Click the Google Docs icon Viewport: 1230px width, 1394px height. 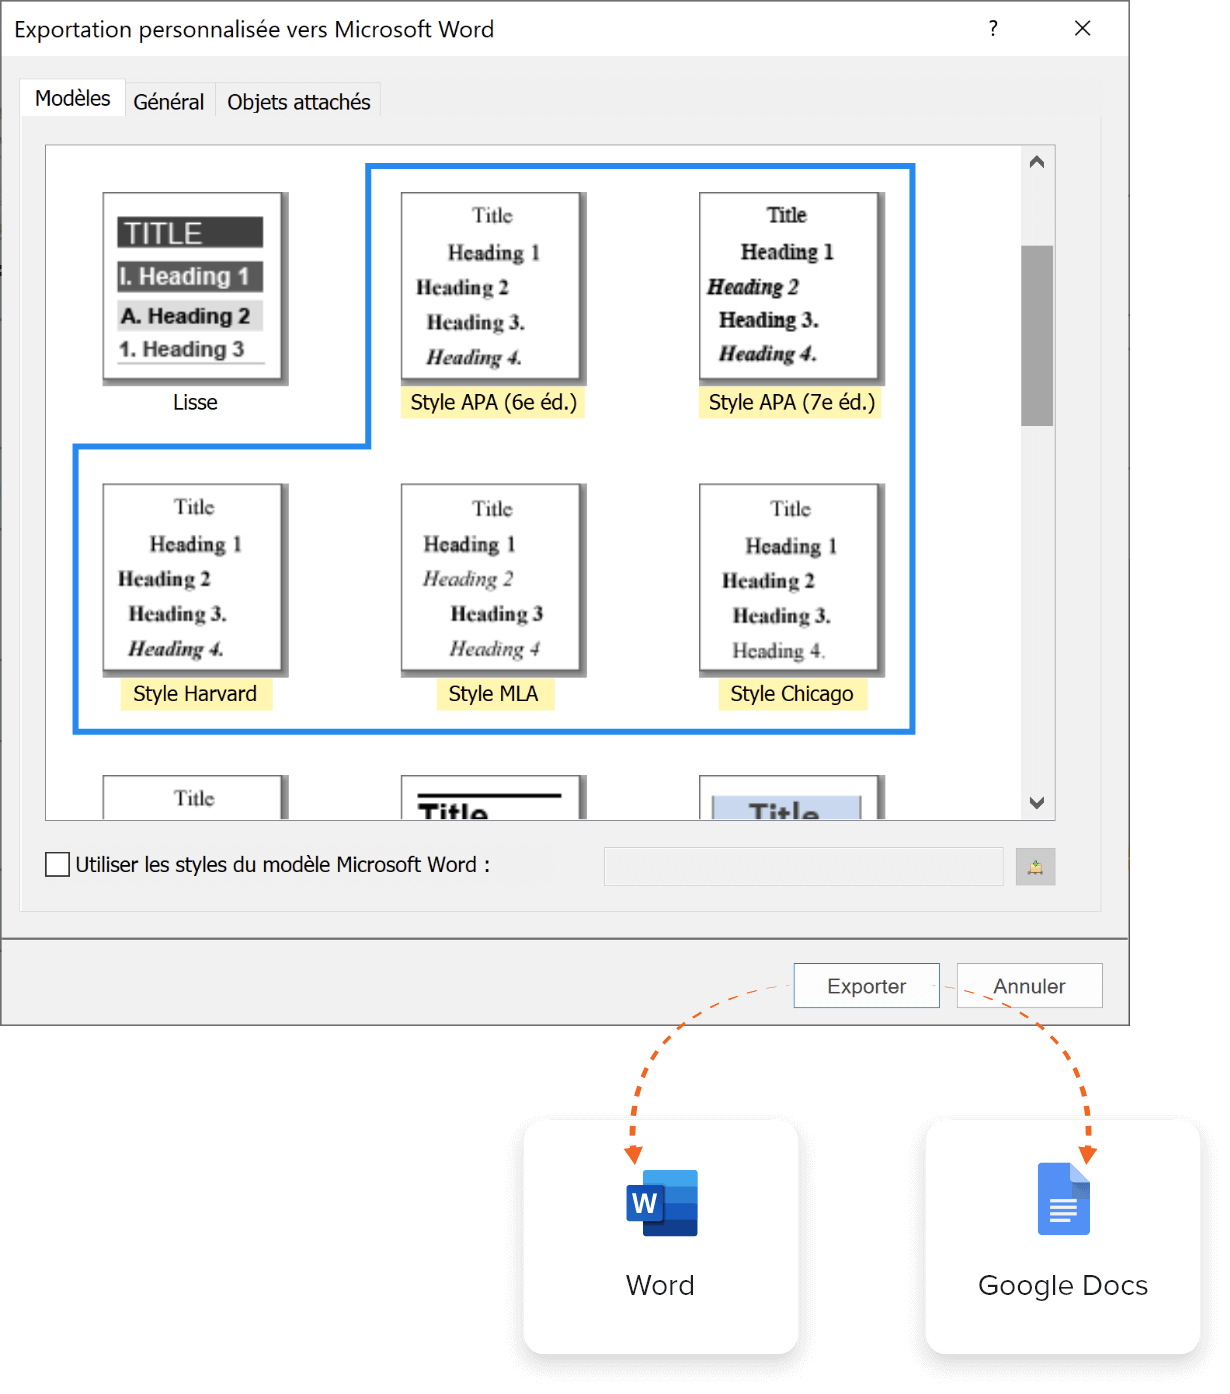click(1063, 1199)
